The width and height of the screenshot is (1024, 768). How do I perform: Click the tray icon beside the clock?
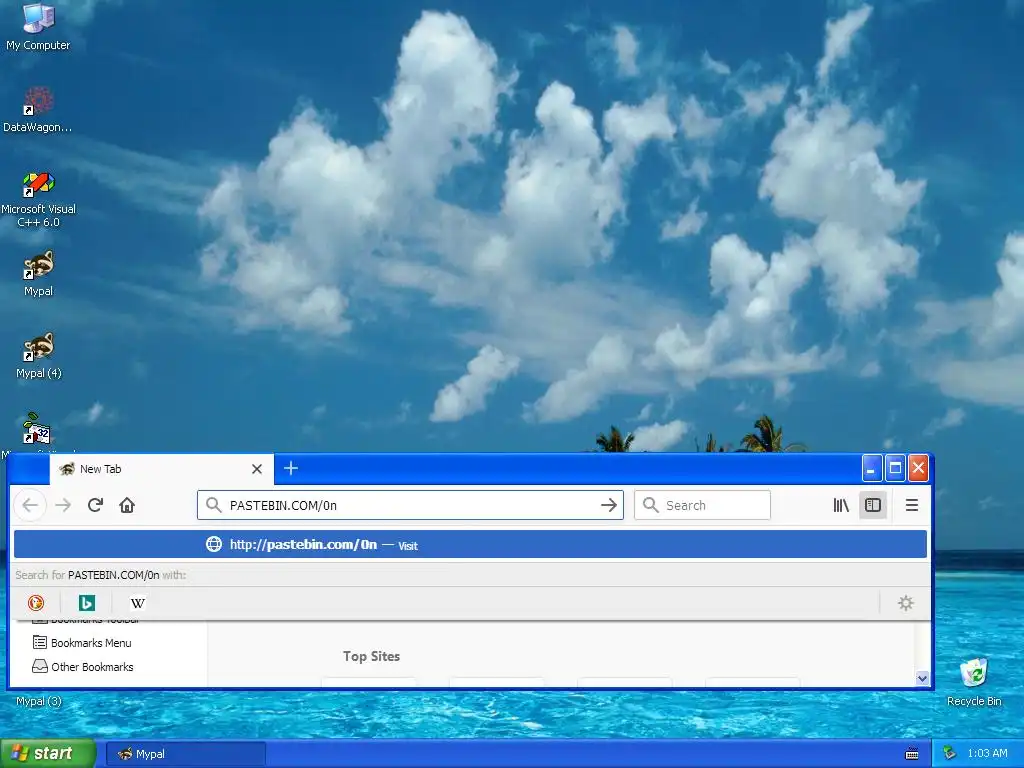(x=950, y=754)
